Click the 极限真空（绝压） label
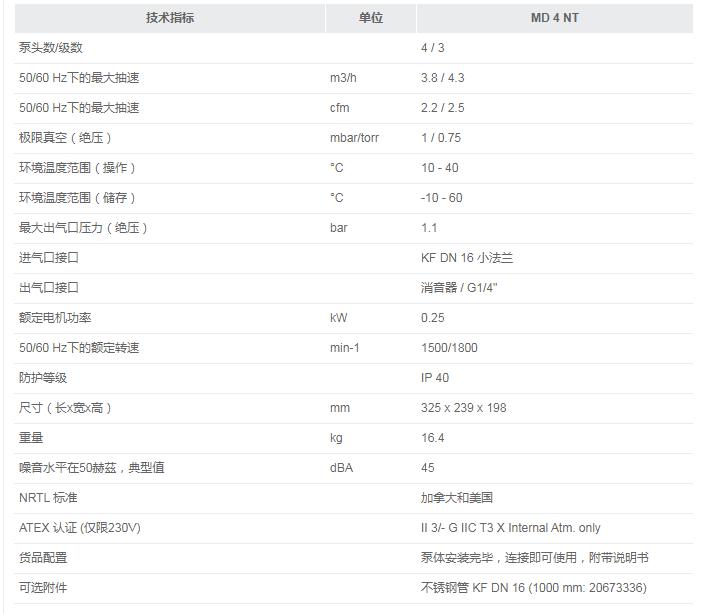Image resolution: width=704 pixels, height=614 pixels. [x=66, y=137]
